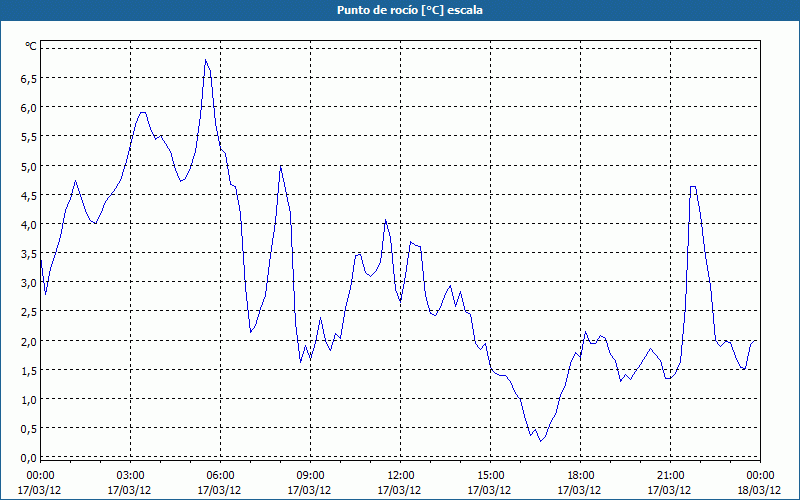800x500 pixels.
Task: Click the 3,0 y-axis value
Action: (28, 283)
